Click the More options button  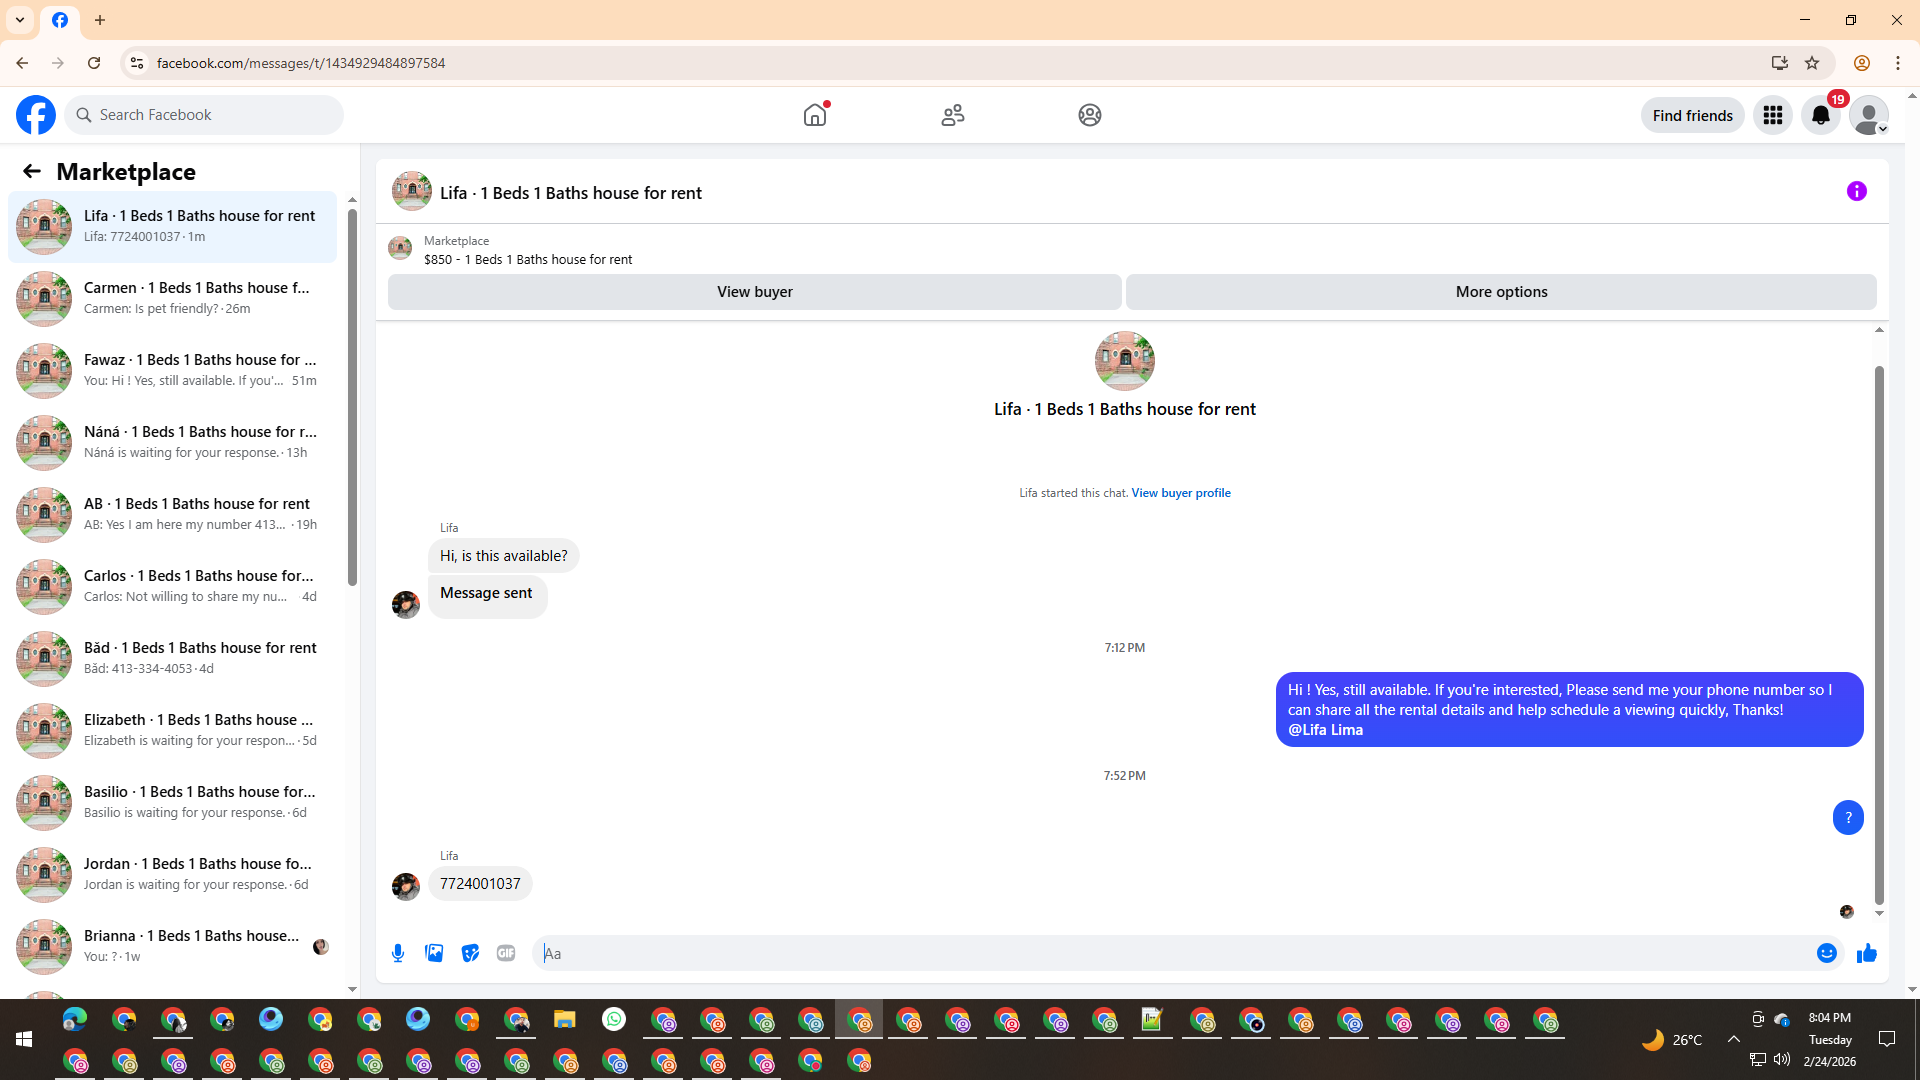pos(1500,292)
